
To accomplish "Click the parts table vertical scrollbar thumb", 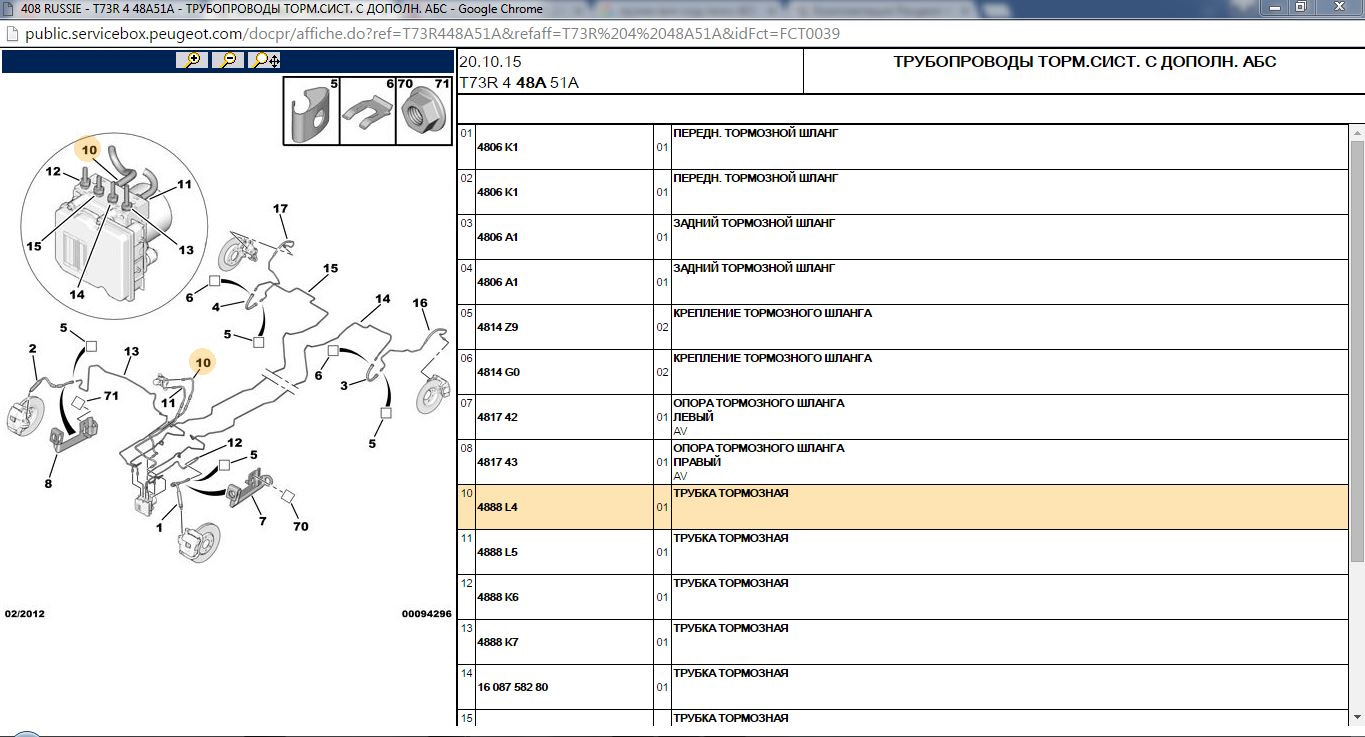I will click(x=1357, y=350).
